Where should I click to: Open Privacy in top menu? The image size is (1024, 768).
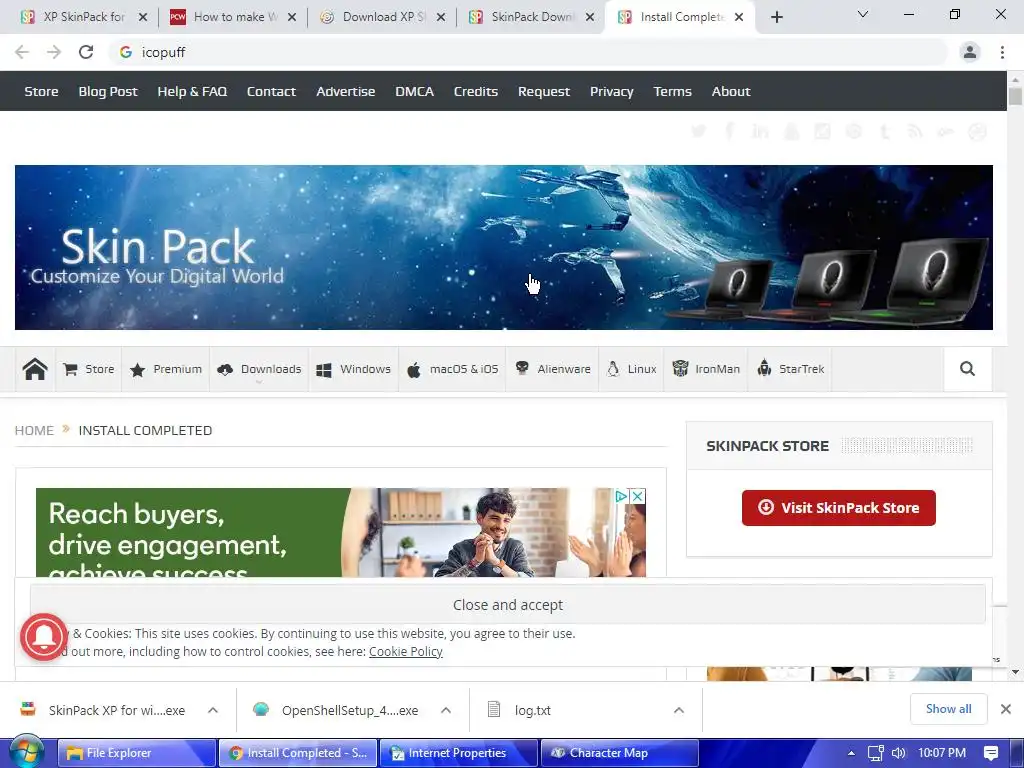611,91
